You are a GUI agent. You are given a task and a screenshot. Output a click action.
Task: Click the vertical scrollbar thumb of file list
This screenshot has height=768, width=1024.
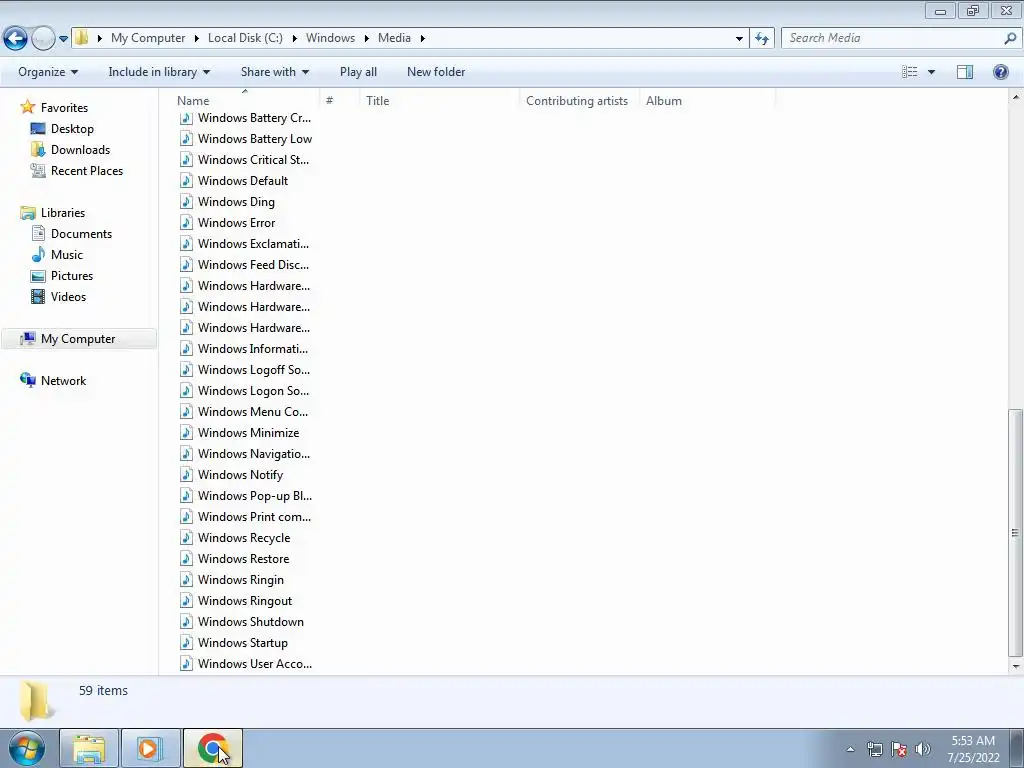tap(1015, 533)
